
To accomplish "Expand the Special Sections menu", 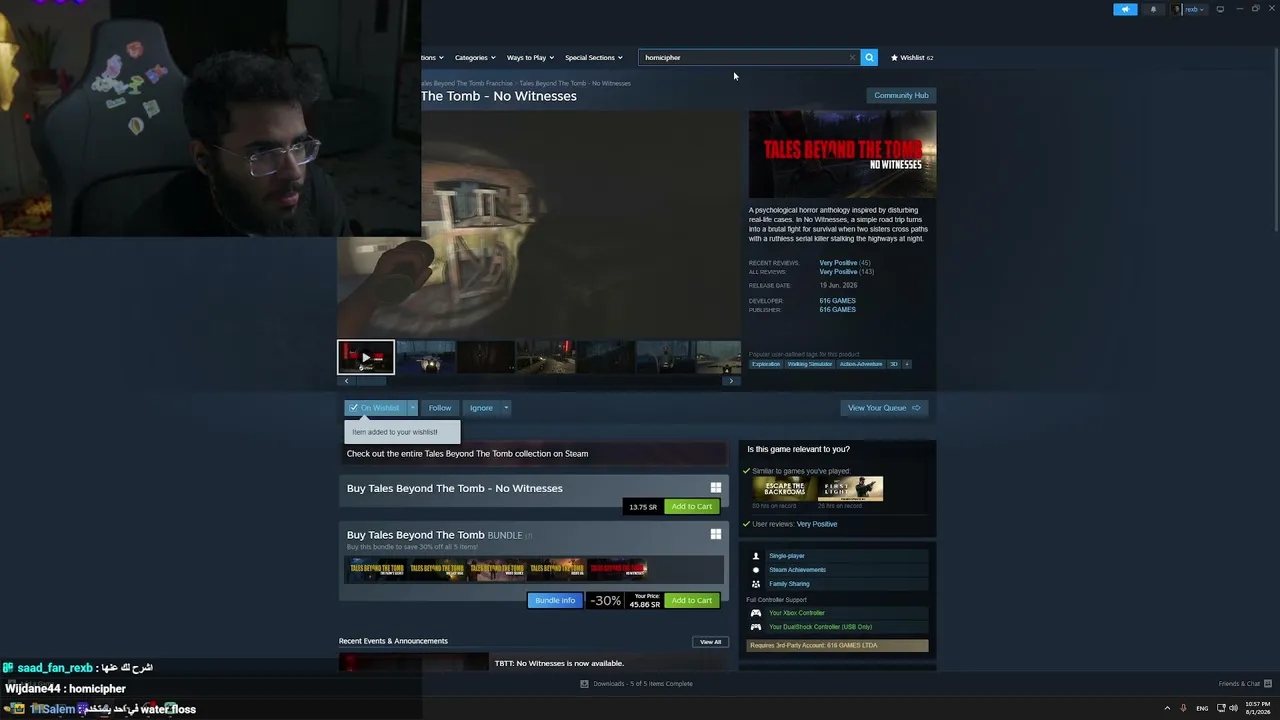I will 593,57.
